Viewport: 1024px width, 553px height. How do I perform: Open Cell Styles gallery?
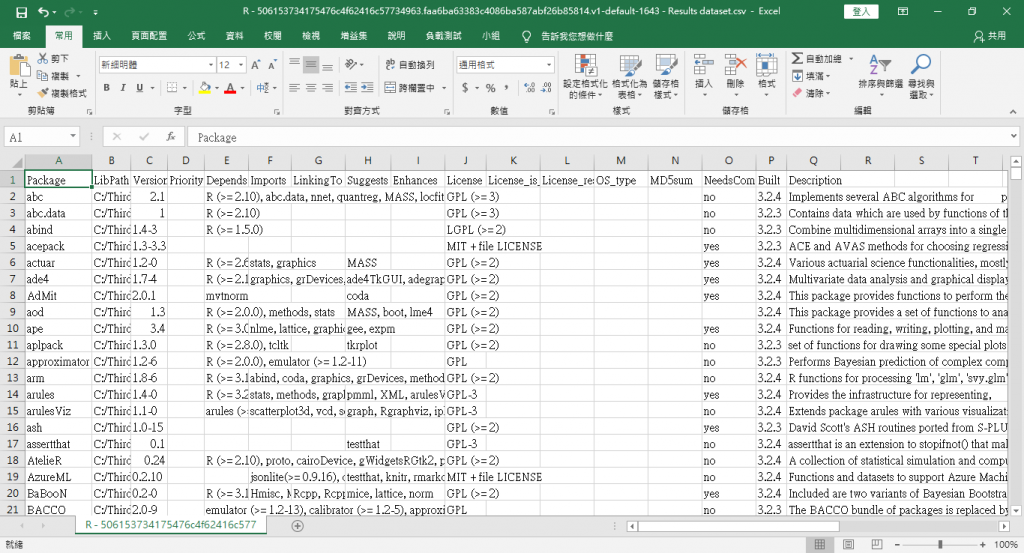665,76
